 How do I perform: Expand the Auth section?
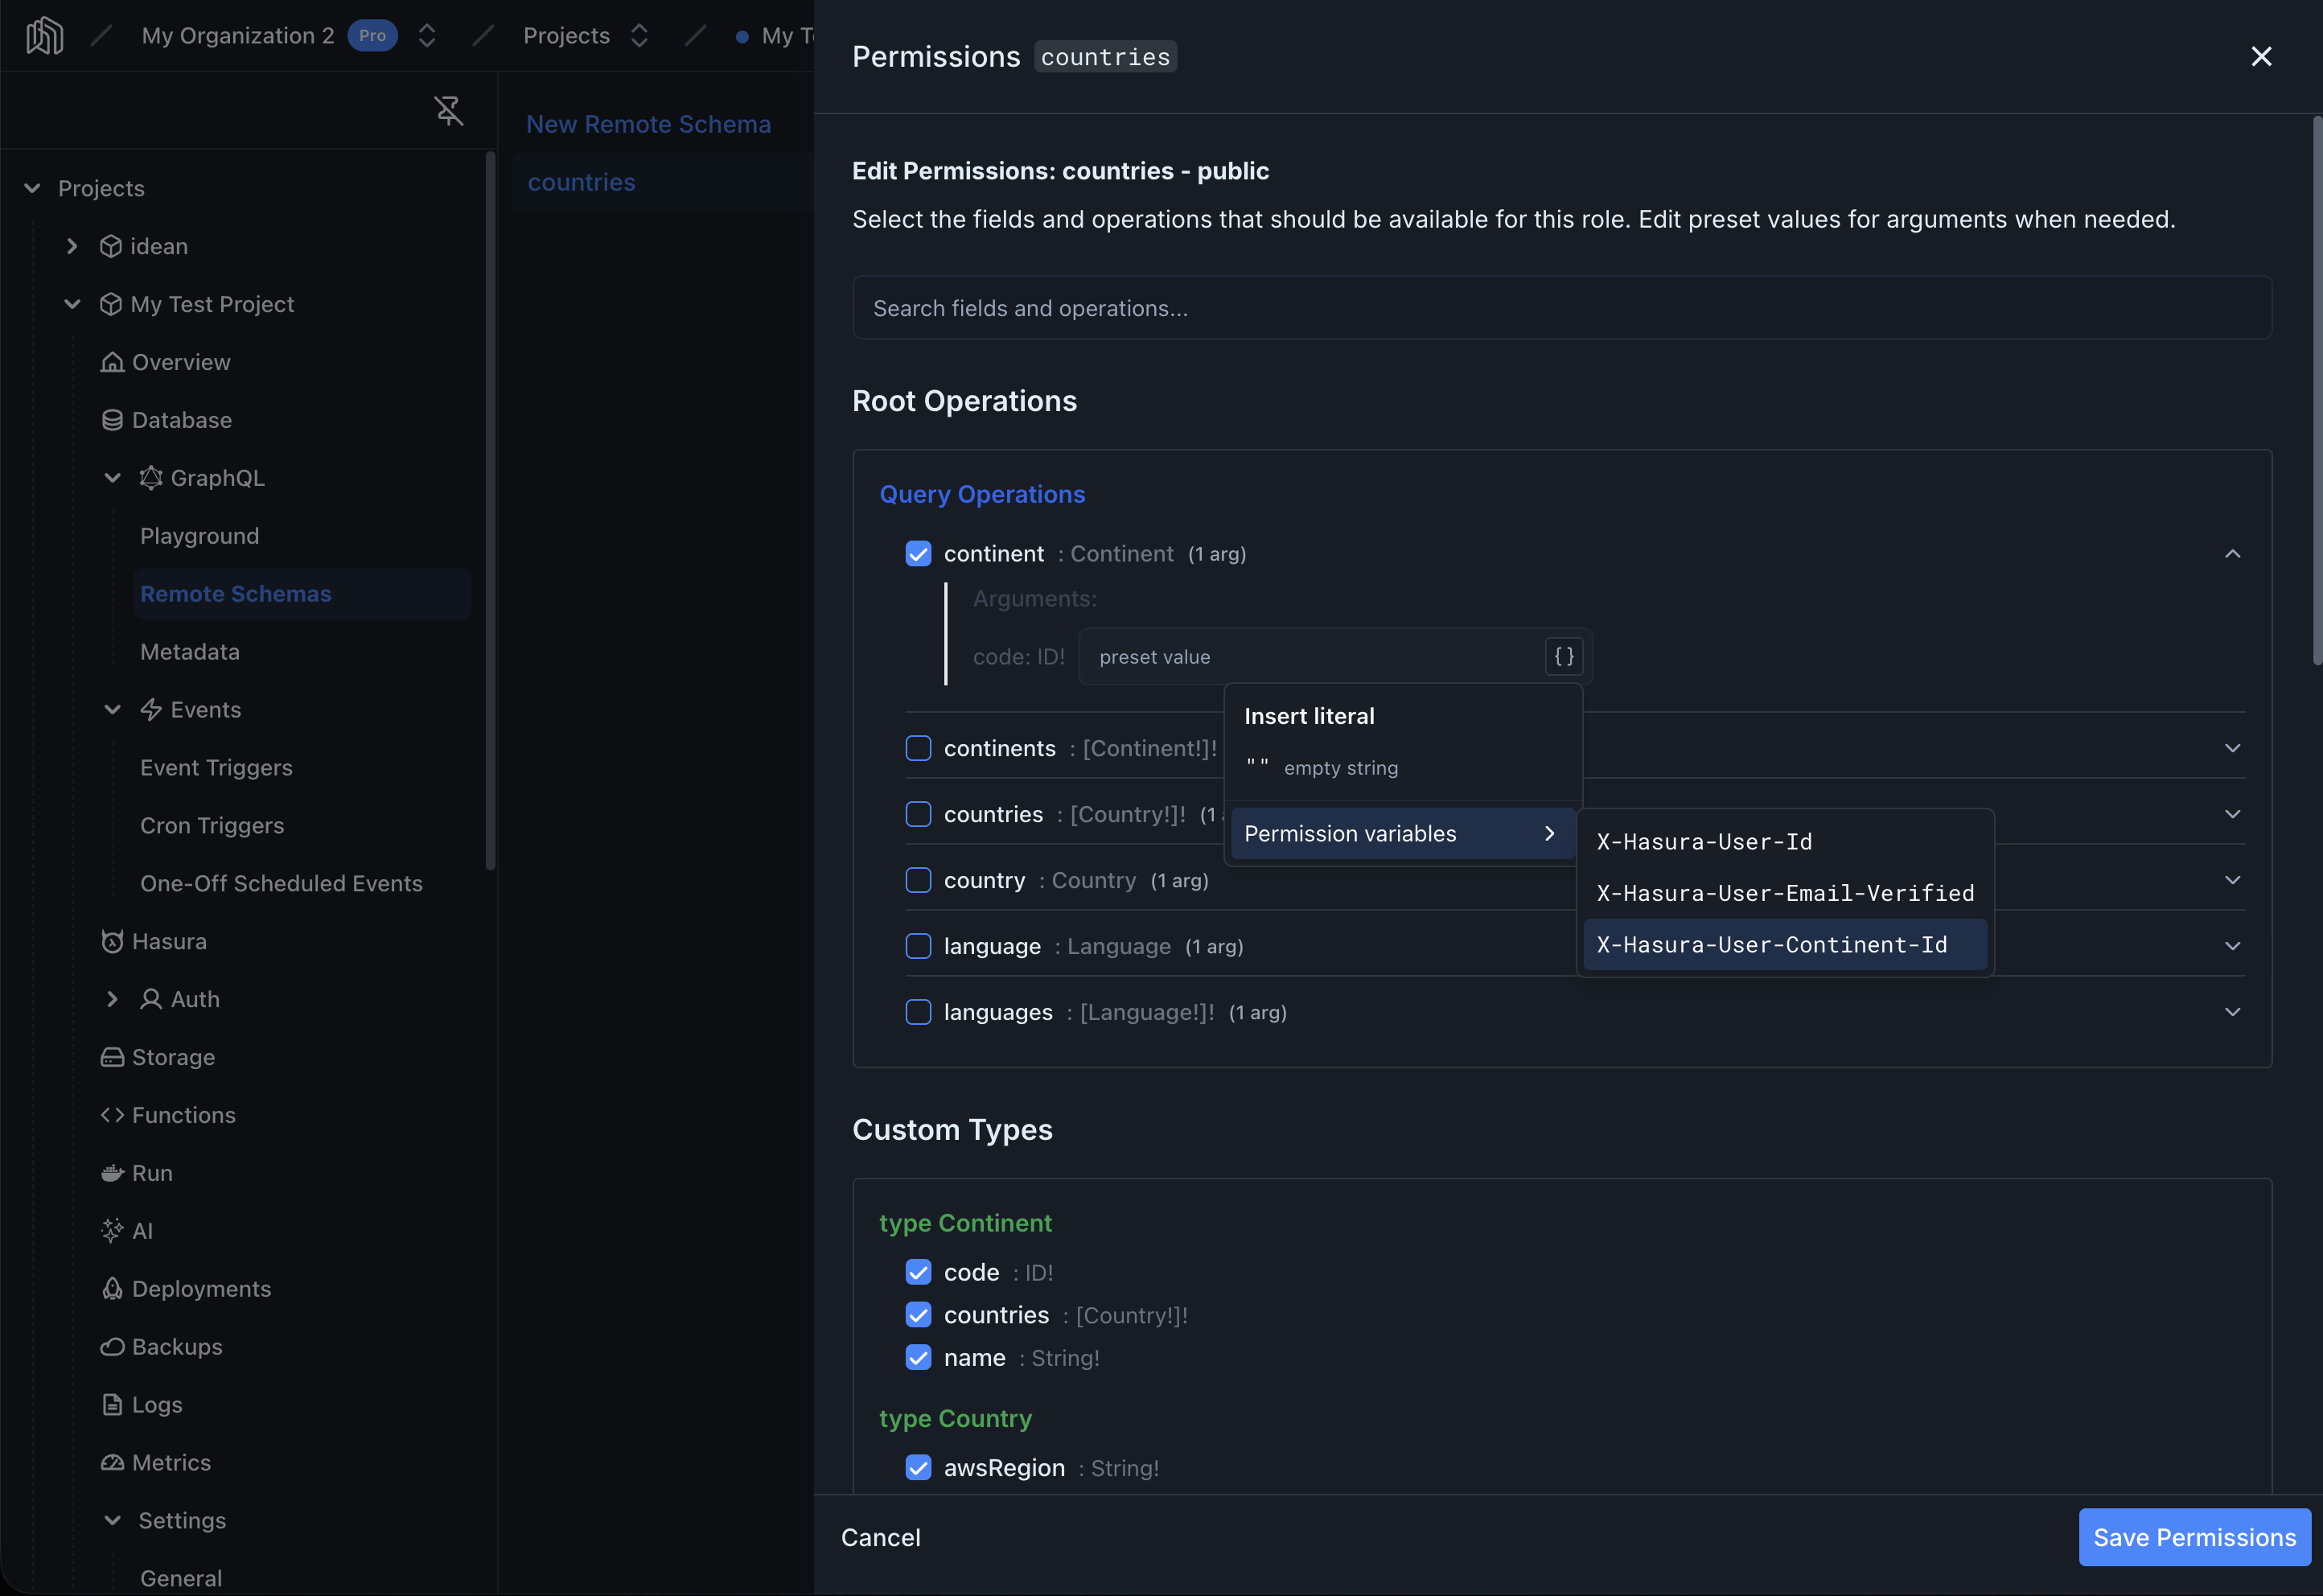[x=112, y=1000]
